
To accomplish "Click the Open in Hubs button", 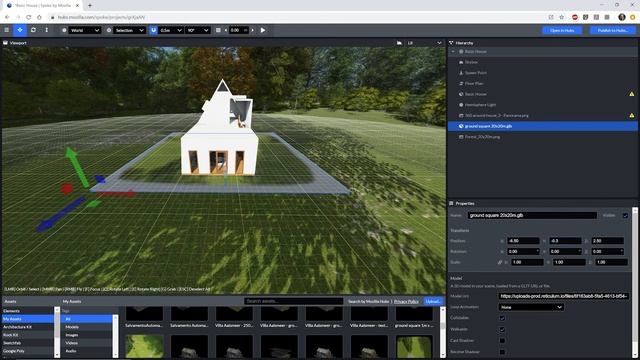I will click(x=562, y=30).
